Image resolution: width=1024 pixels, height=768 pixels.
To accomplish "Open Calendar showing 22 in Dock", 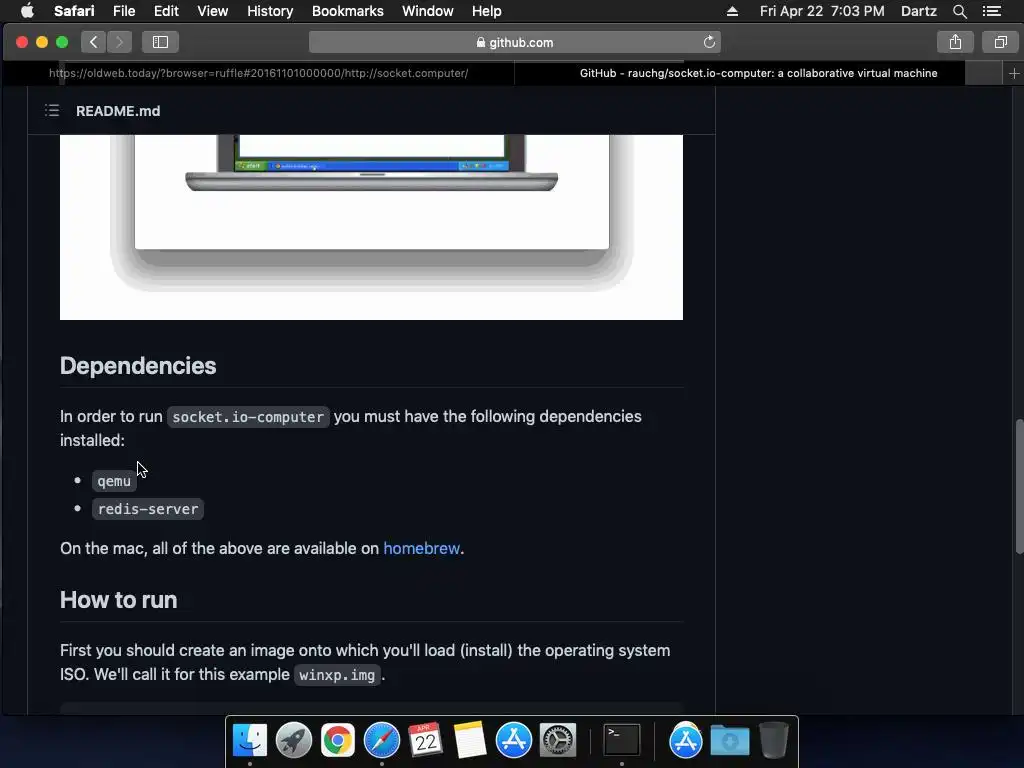I will tap(426, 740).
